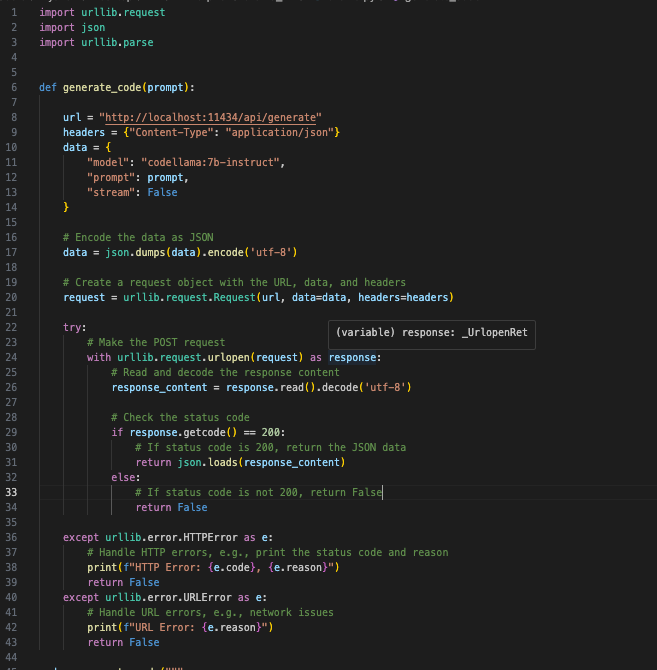Click the "# If status code is 200" comment
This screenshot has width=657, height=670.
[x=270, y=447]
